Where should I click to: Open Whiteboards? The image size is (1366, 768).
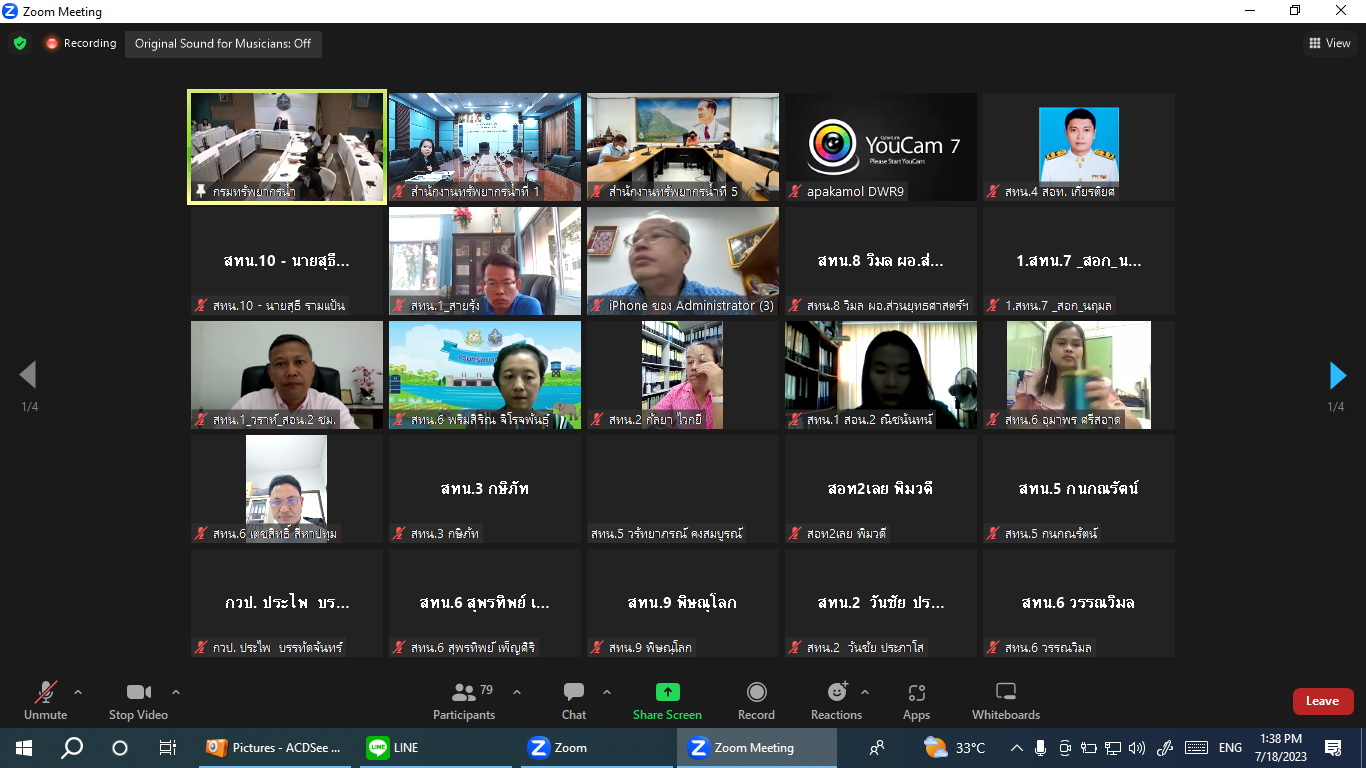1006,700
